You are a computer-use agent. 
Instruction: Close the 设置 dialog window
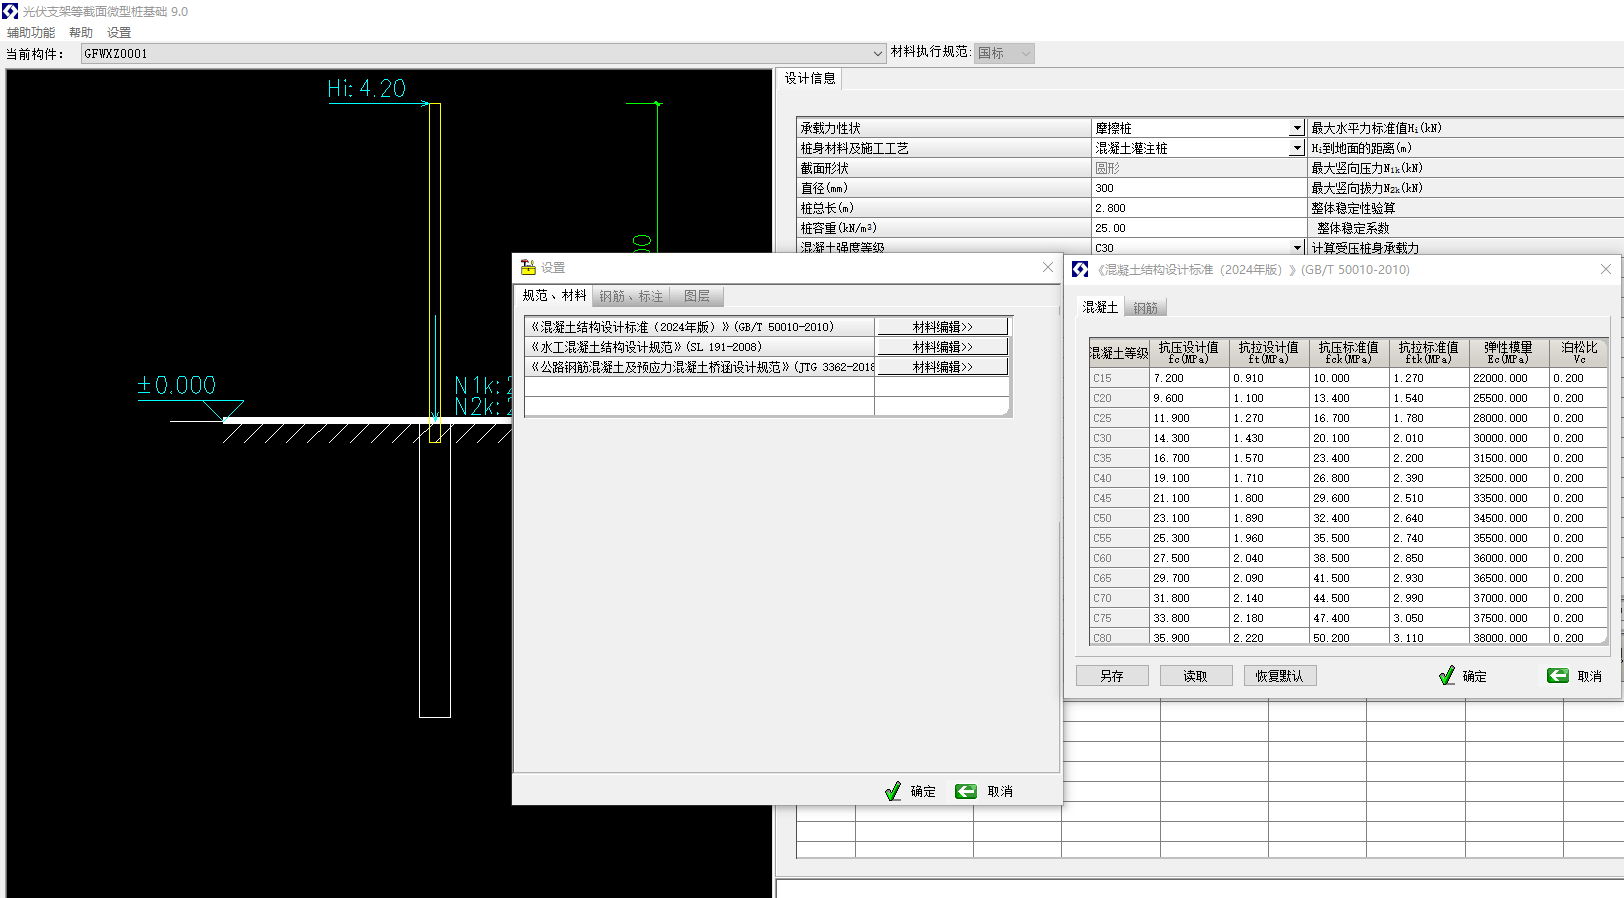[x=1047, y=267]
